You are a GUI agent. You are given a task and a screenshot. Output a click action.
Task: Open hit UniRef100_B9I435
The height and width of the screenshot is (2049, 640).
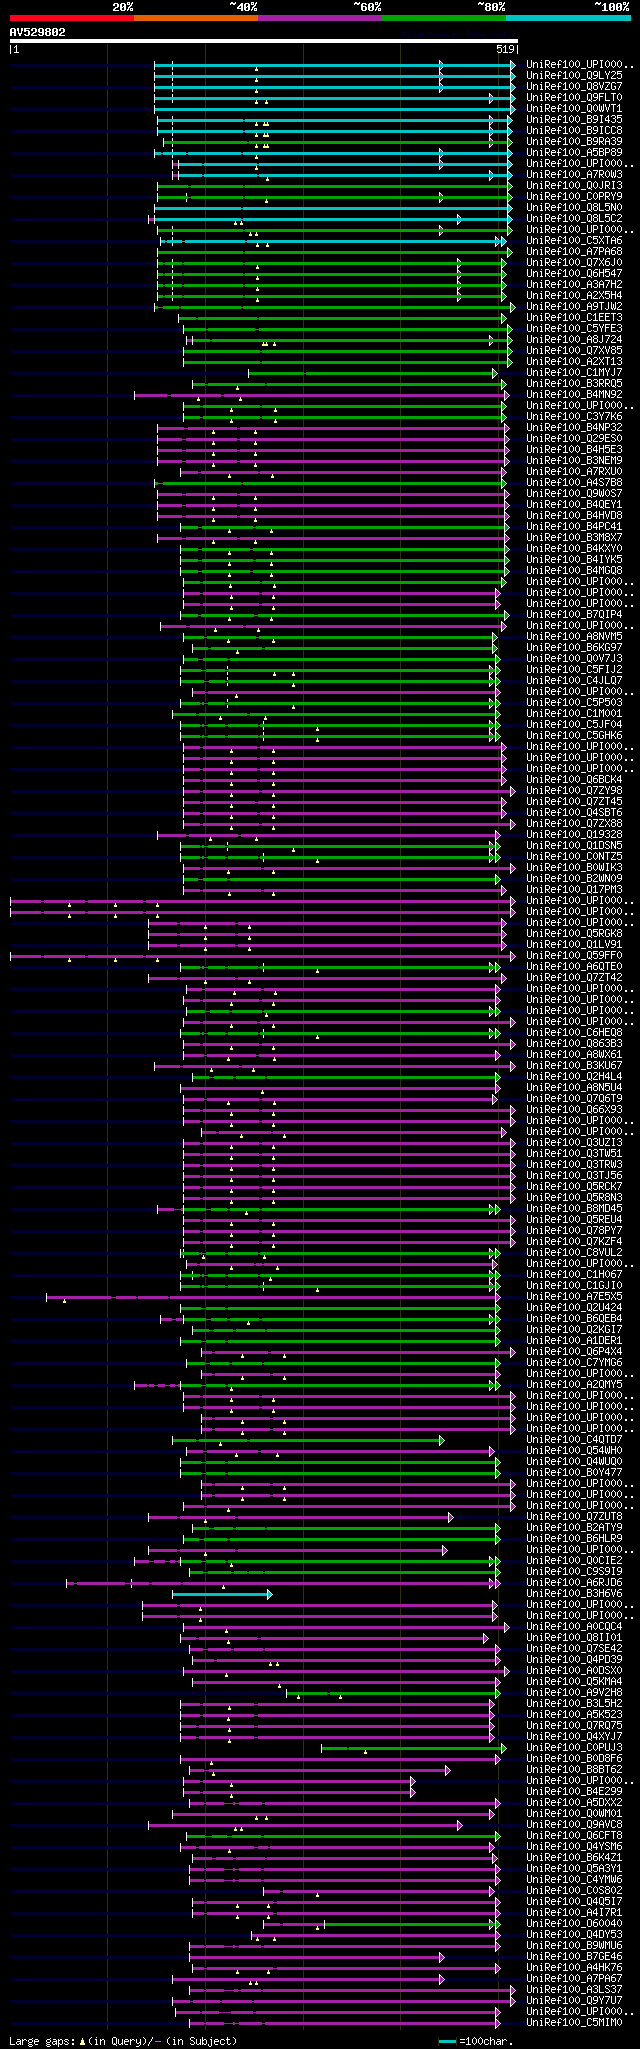click(574, 119)
